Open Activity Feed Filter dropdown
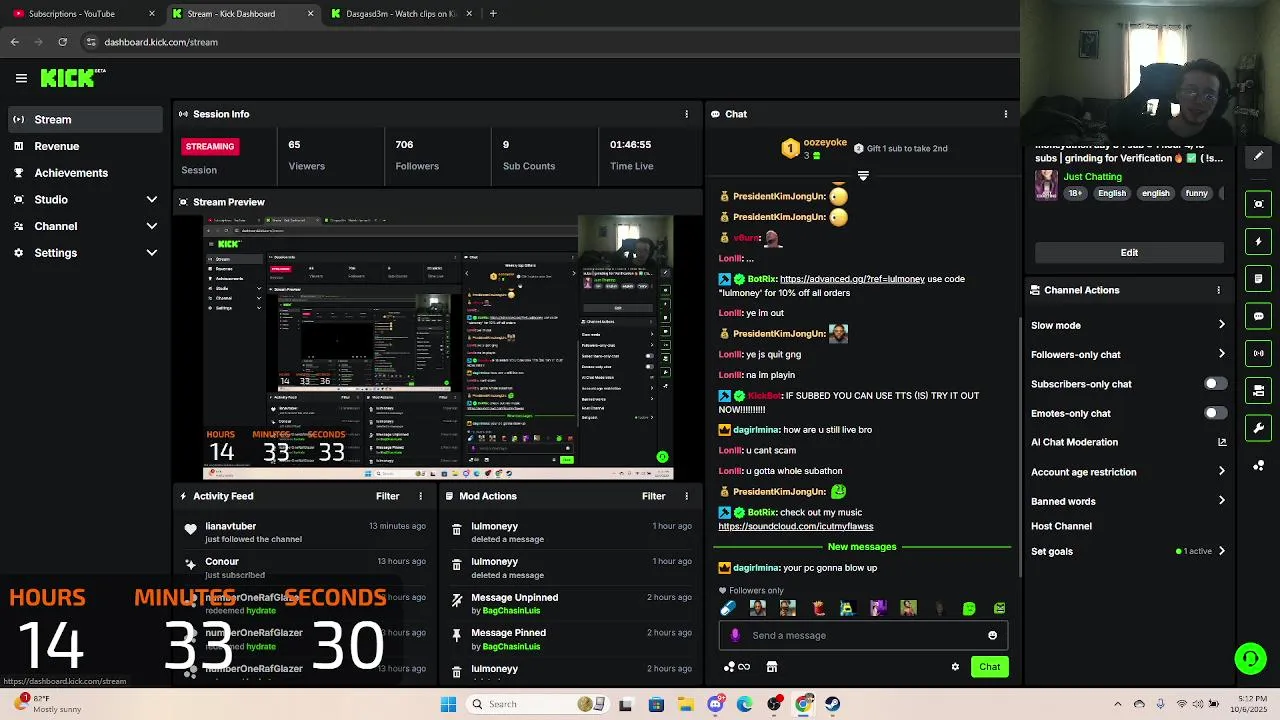This screenshot has height=720, width=1280. point(387,496)
